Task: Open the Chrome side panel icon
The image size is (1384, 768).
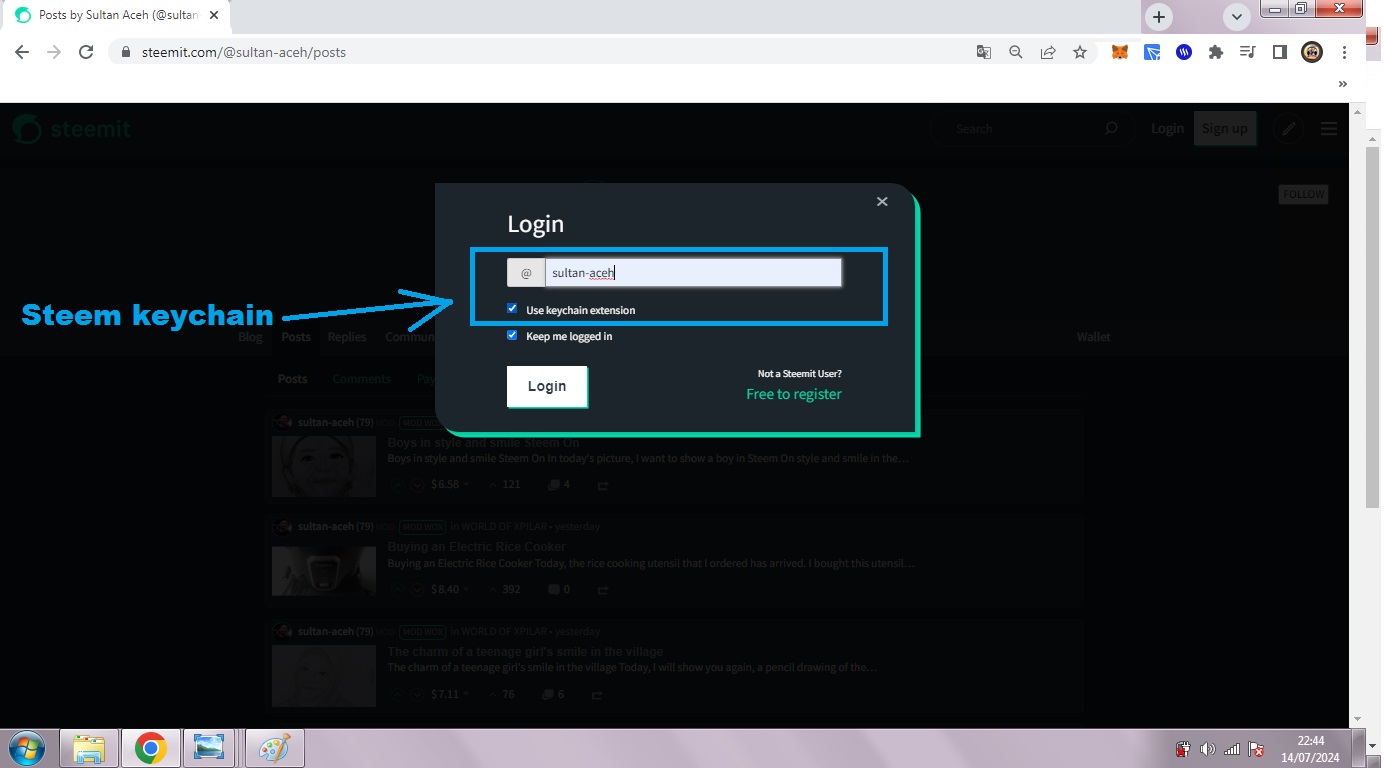Action: click(x=1279, y=52)
